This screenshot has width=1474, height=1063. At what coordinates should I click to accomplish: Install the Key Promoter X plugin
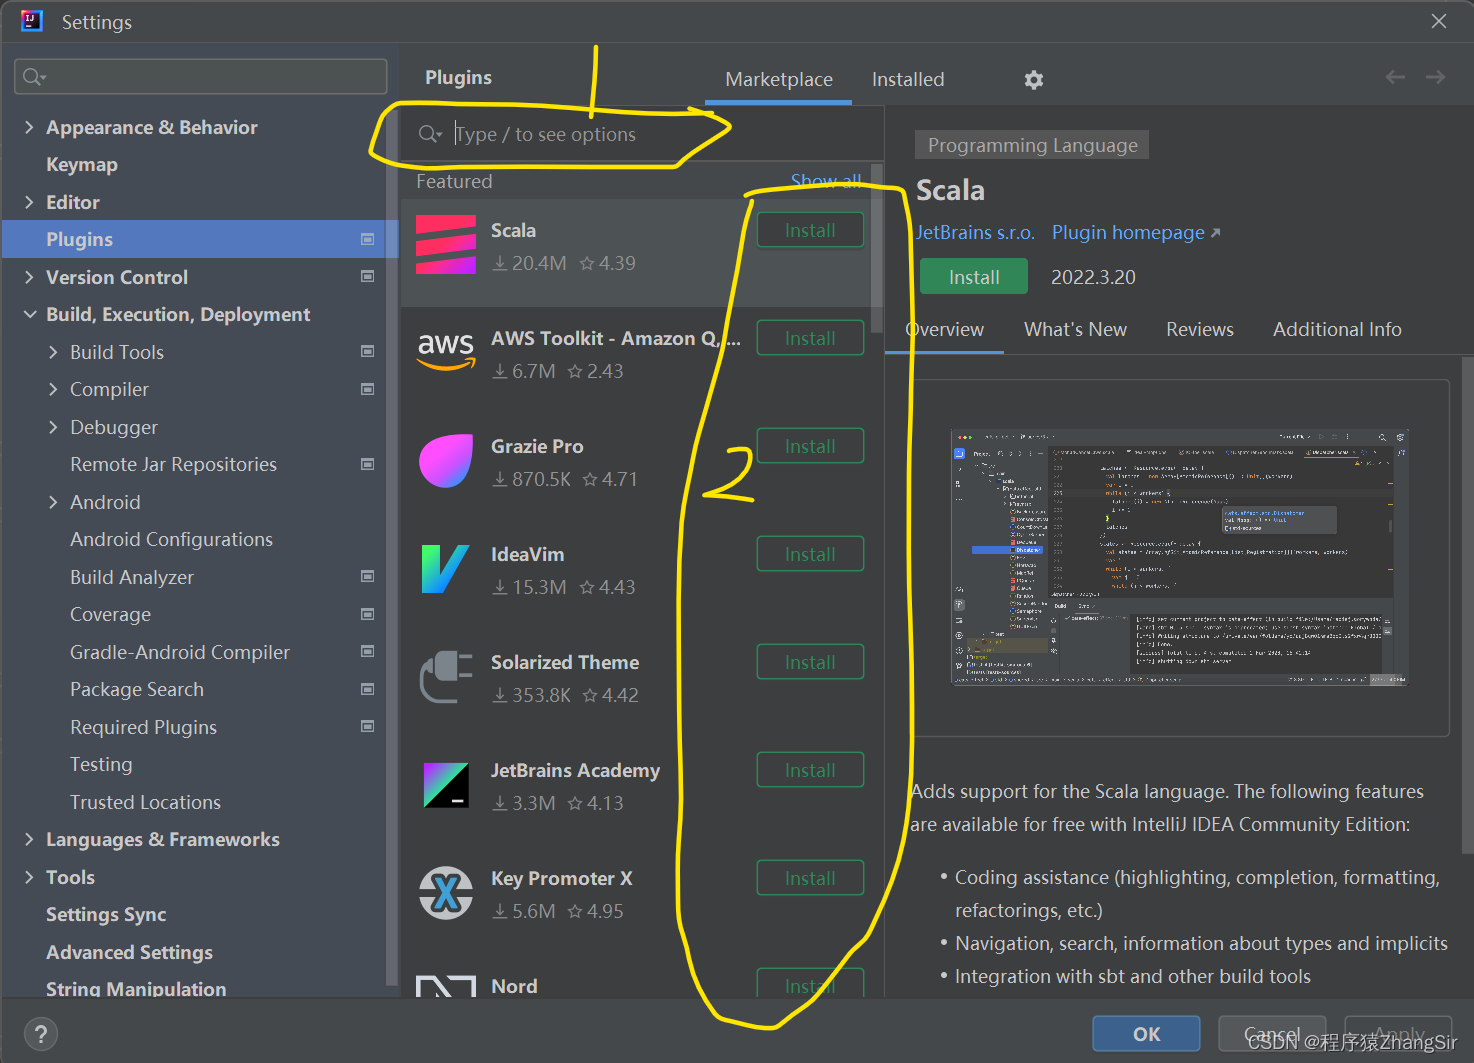point(810,878)
